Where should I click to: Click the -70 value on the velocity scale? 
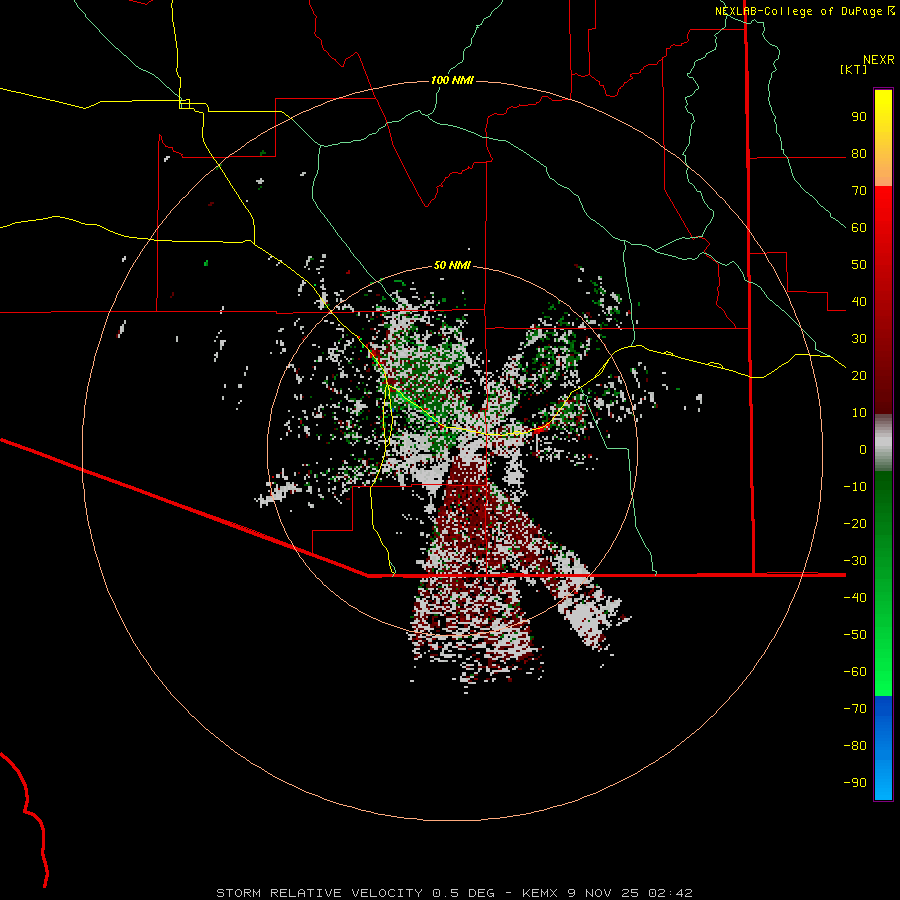coord(855,709)
